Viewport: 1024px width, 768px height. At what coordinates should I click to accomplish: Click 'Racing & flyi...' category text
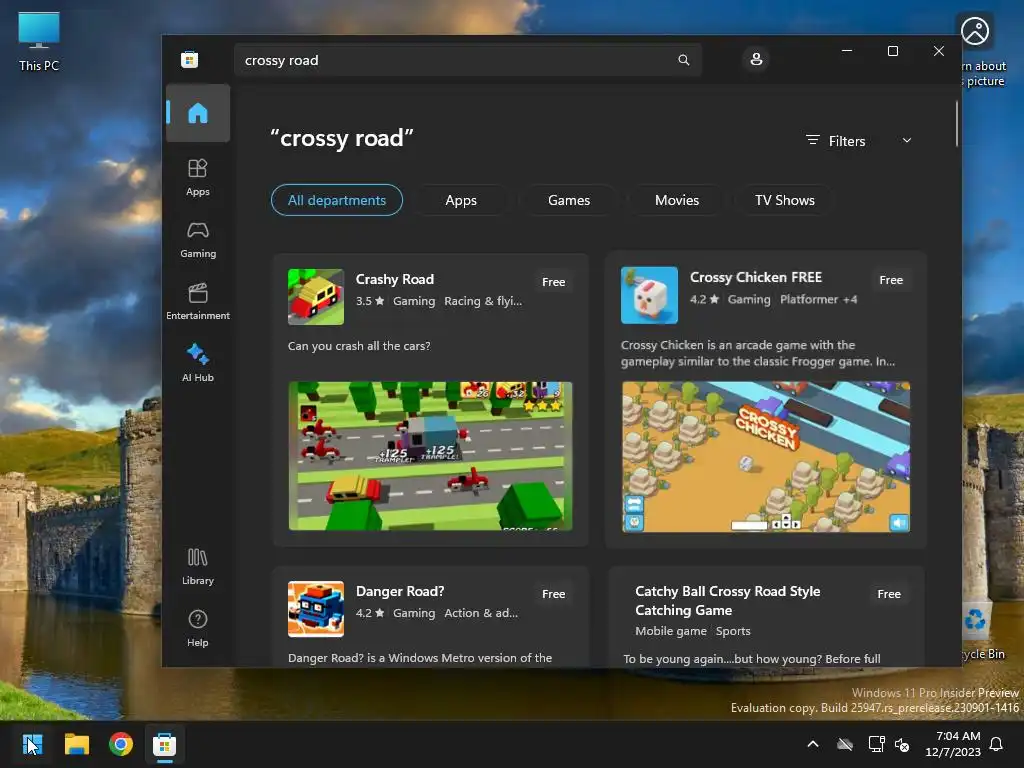point(483,301)
